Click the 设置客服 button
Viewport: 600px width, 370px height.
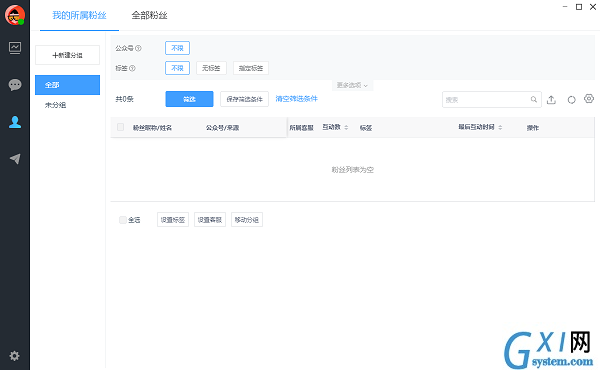pyautogui.click(x=210, y=220)
